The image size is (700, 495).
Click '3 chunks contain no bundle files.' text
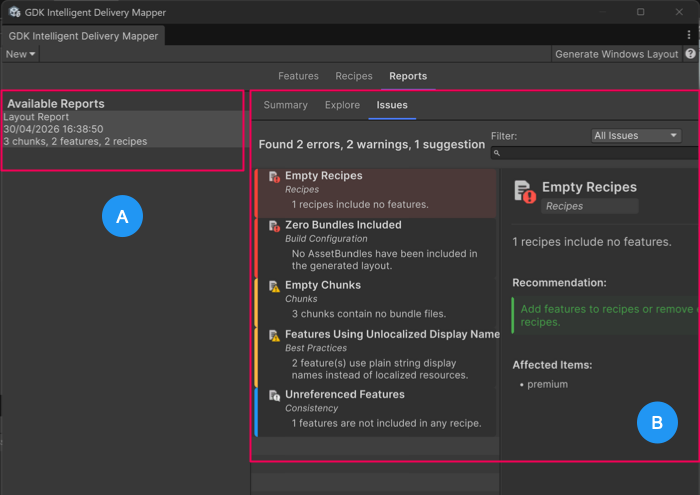click(369, 314)
